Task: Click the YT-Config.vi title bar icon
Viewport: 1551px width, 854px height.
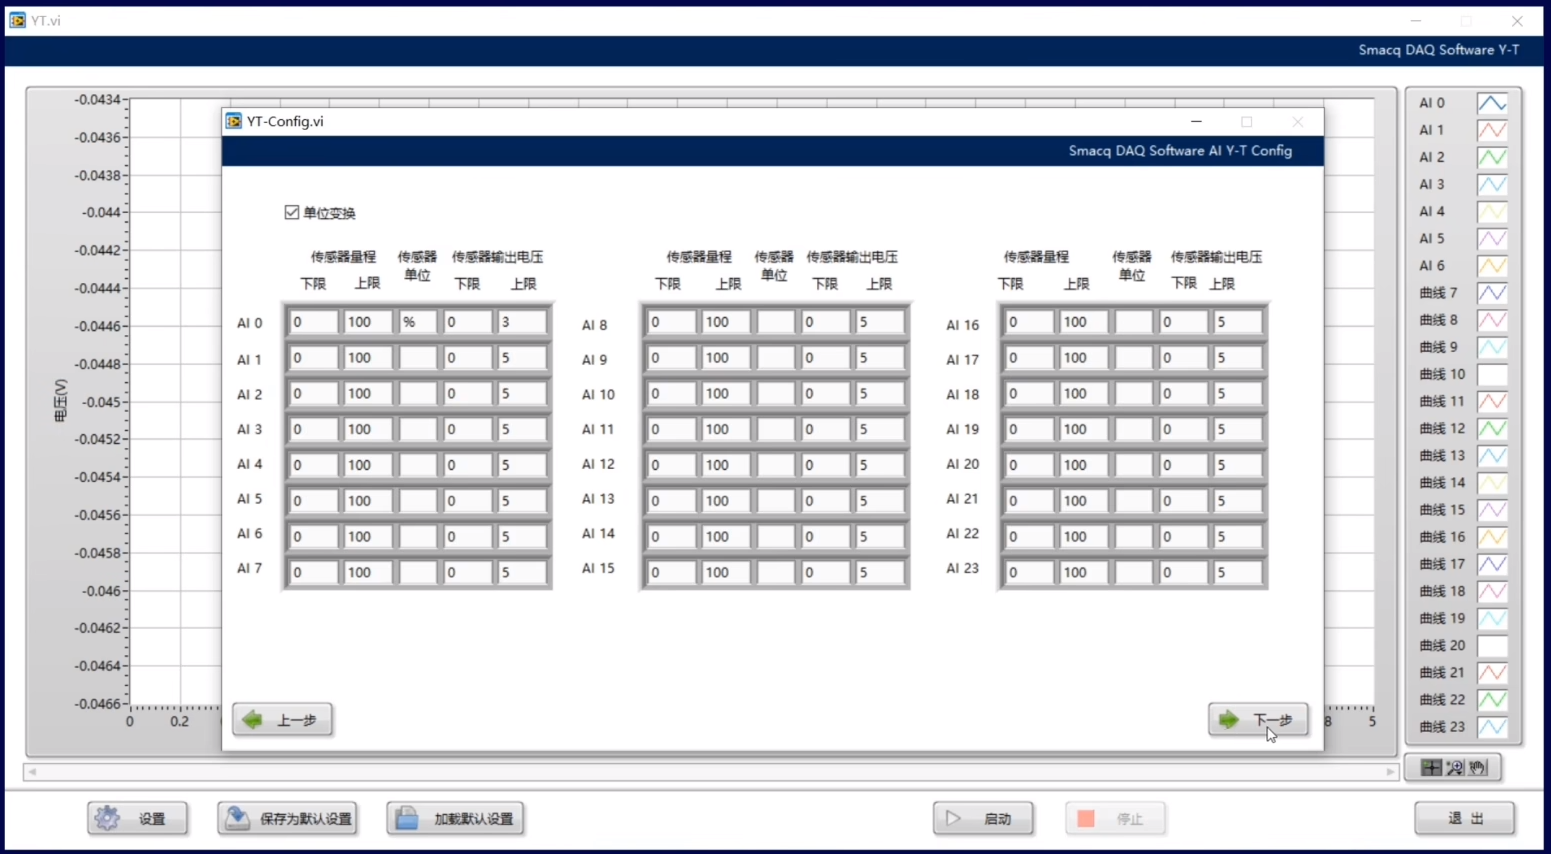Action: [x=234, y=121]
